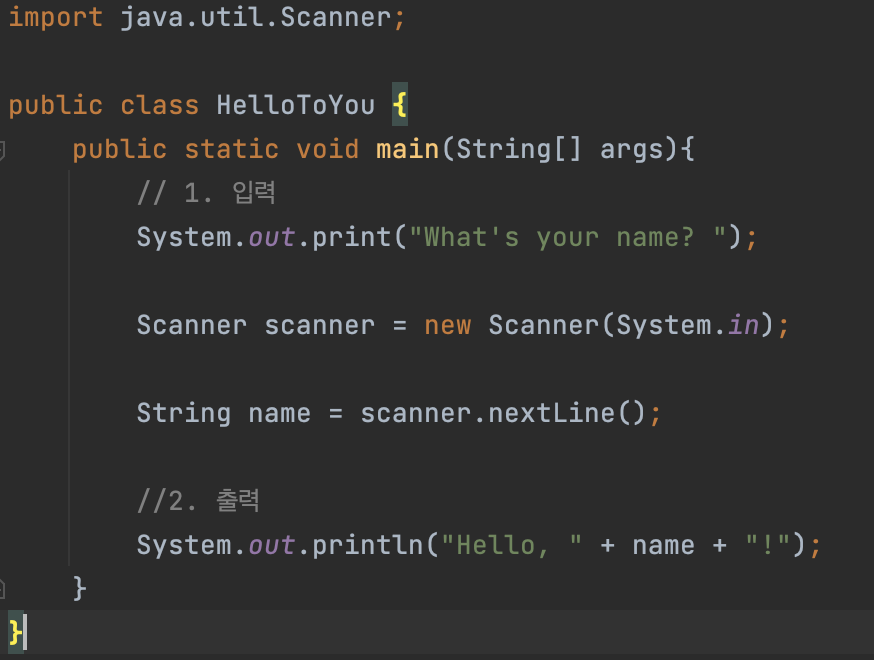Click highlighted opening brace after HelloToYou
The width and height of the screenshot is (874, 660).
[400, 104]
